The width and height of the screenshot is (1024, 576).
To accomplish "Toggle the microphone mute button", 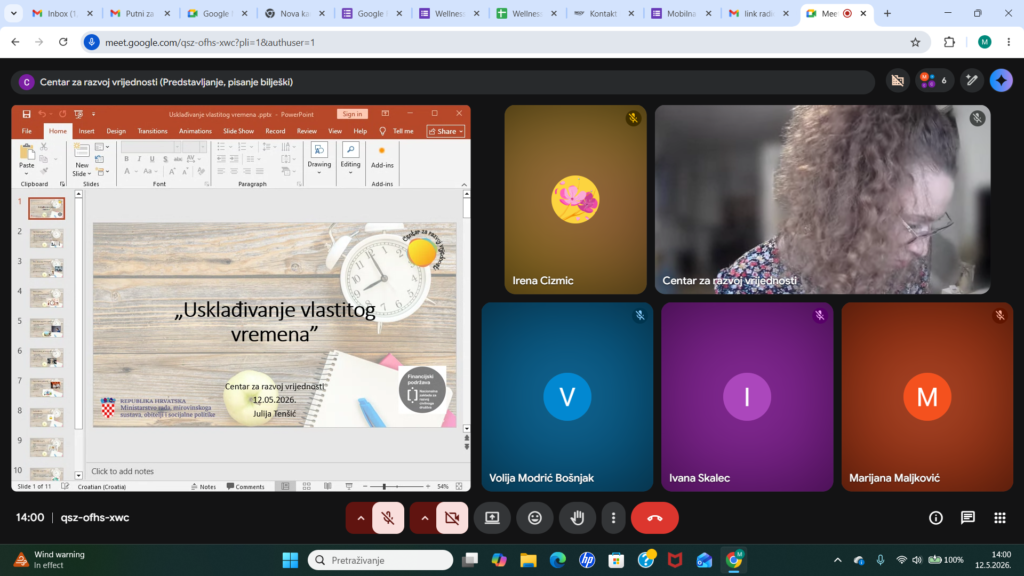I will click(x=388, y=518).
